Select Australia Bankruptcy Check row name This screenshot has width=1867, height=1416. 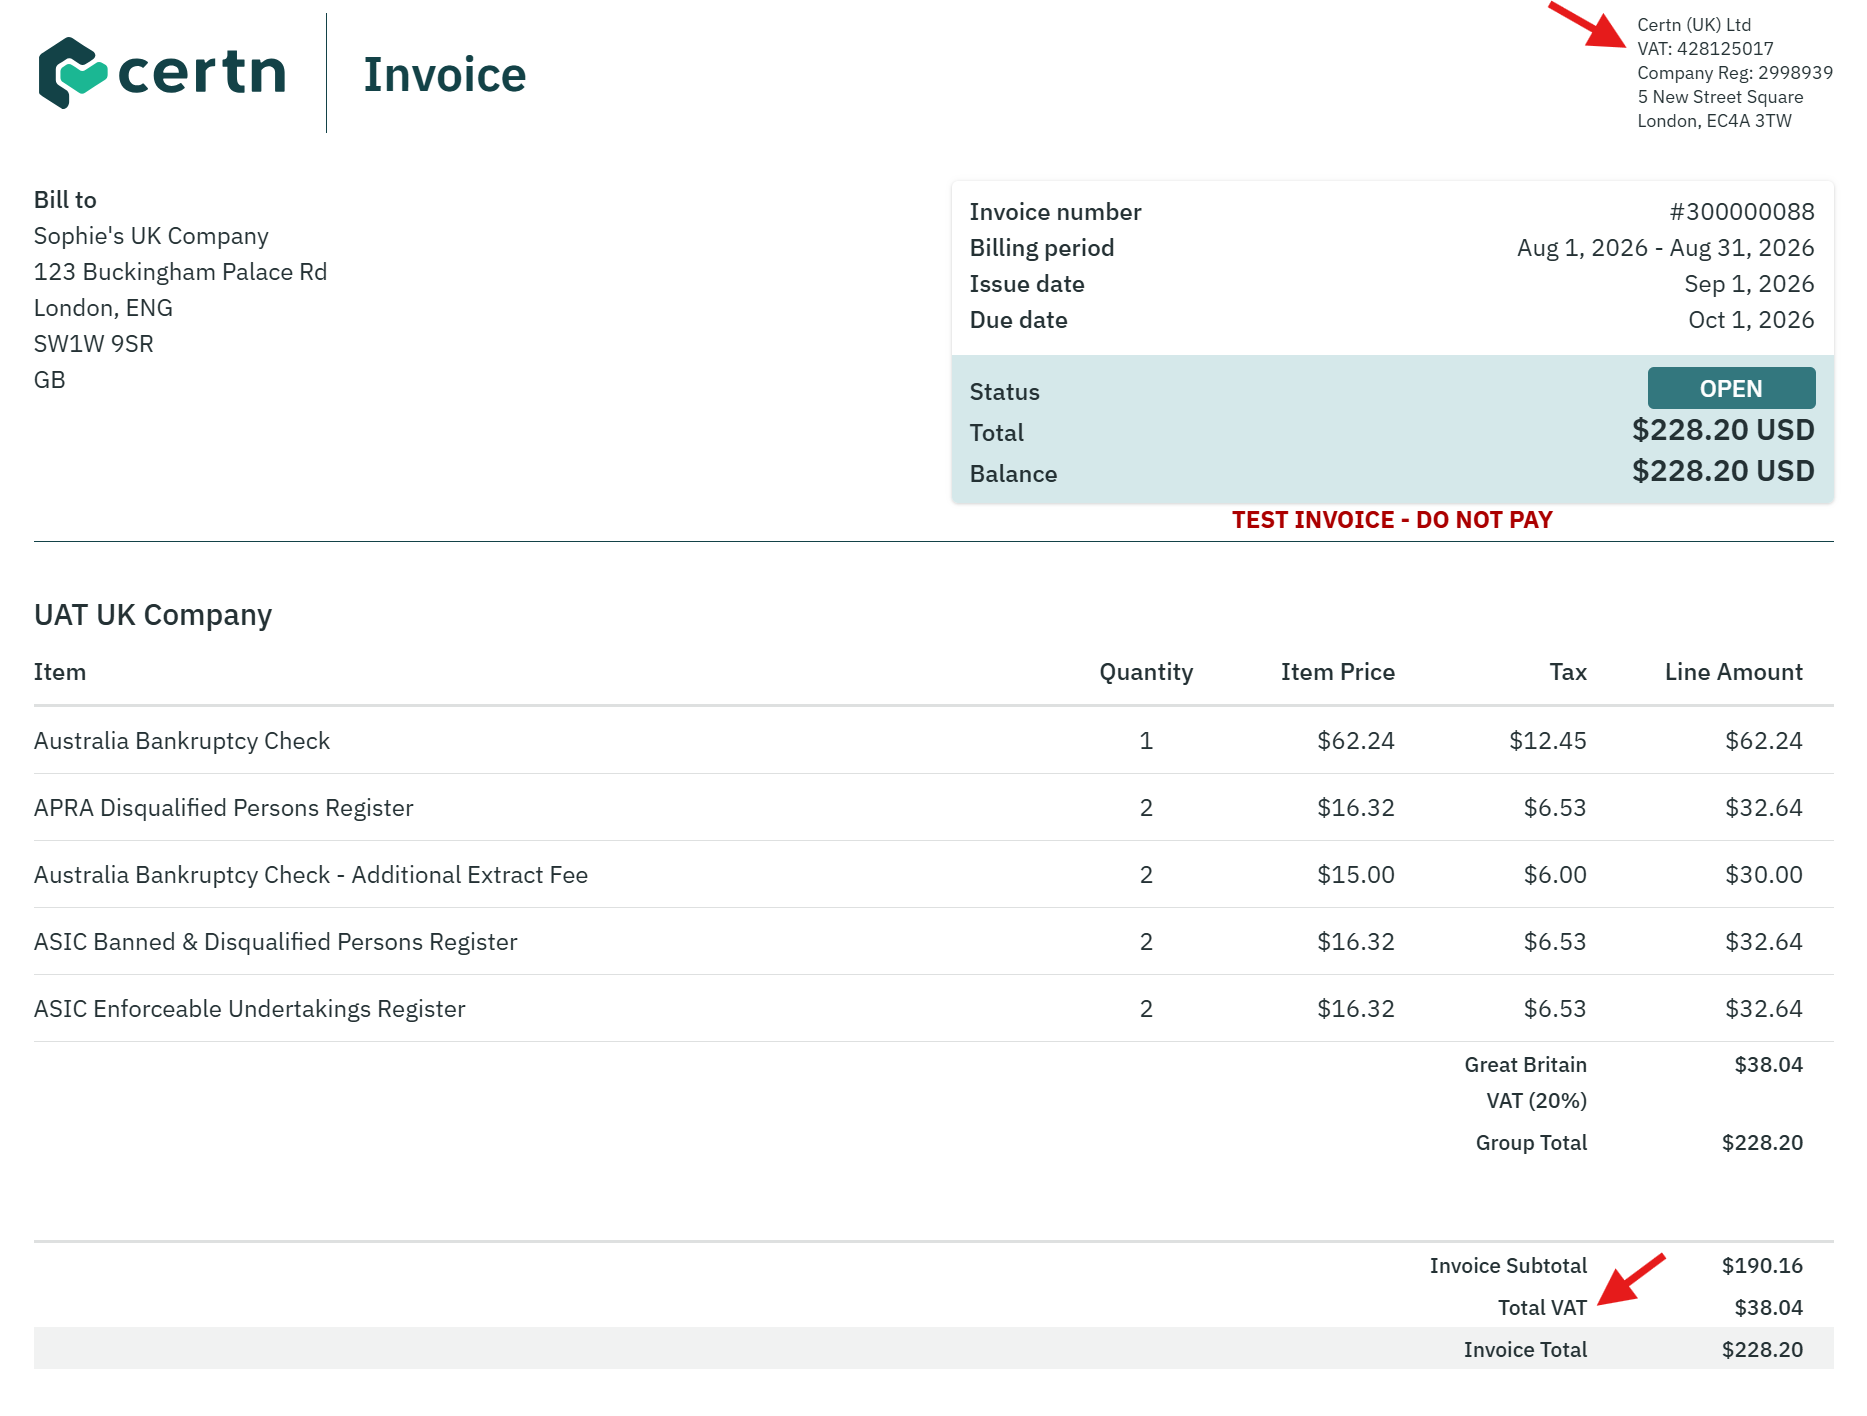[x=182, y=741]
